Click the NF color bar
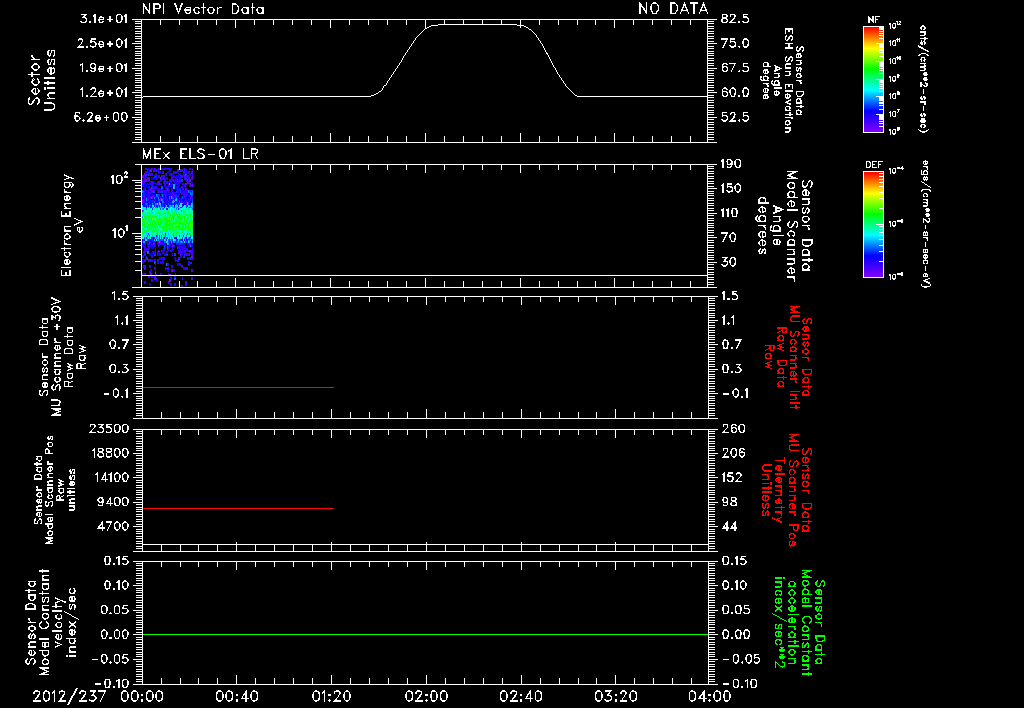Viewport: 1024px width, 708px height. pos(873,78)
